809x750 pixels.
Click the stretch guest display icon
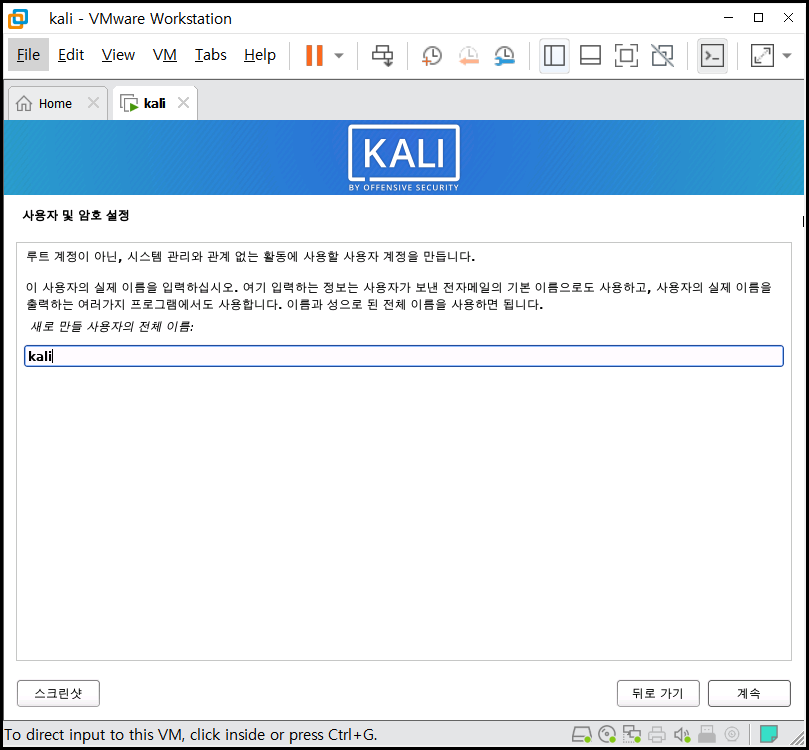[762, 55]
